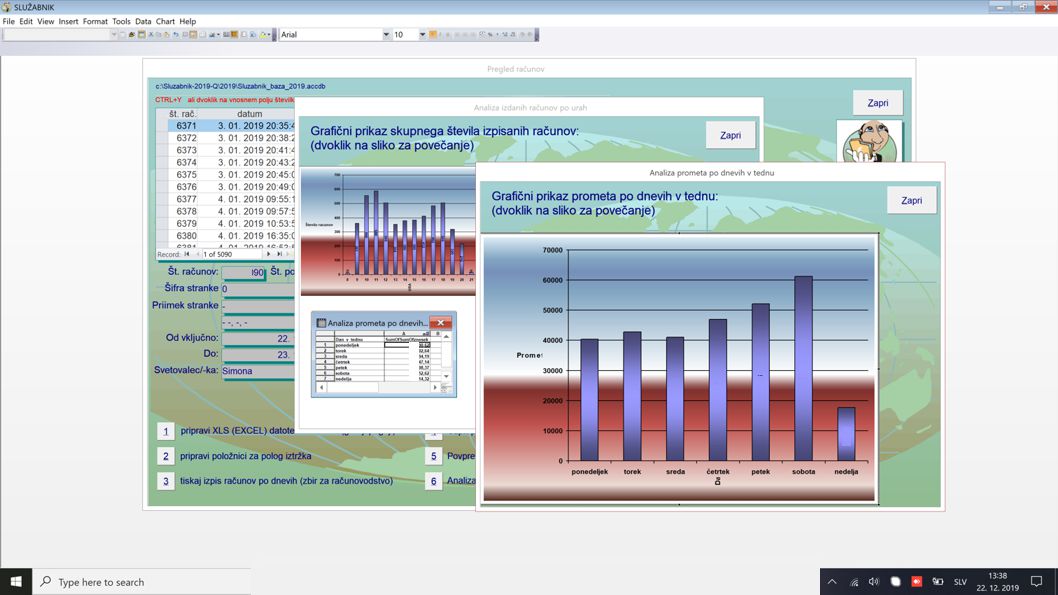
Task: Open the font size dropdown showing 10
Action: click(422, 35)
